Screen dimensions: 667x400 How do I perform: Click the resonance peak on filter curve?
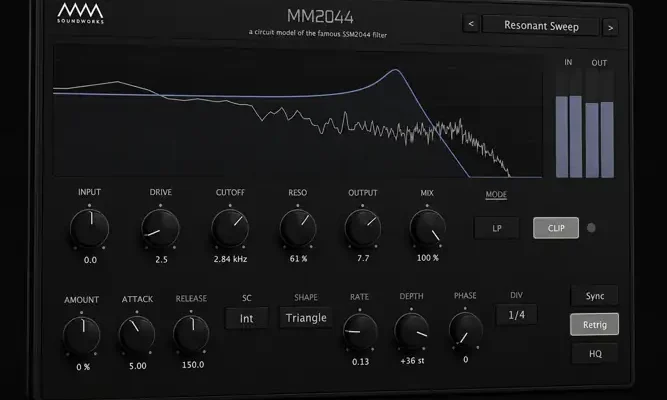[396, 70]
